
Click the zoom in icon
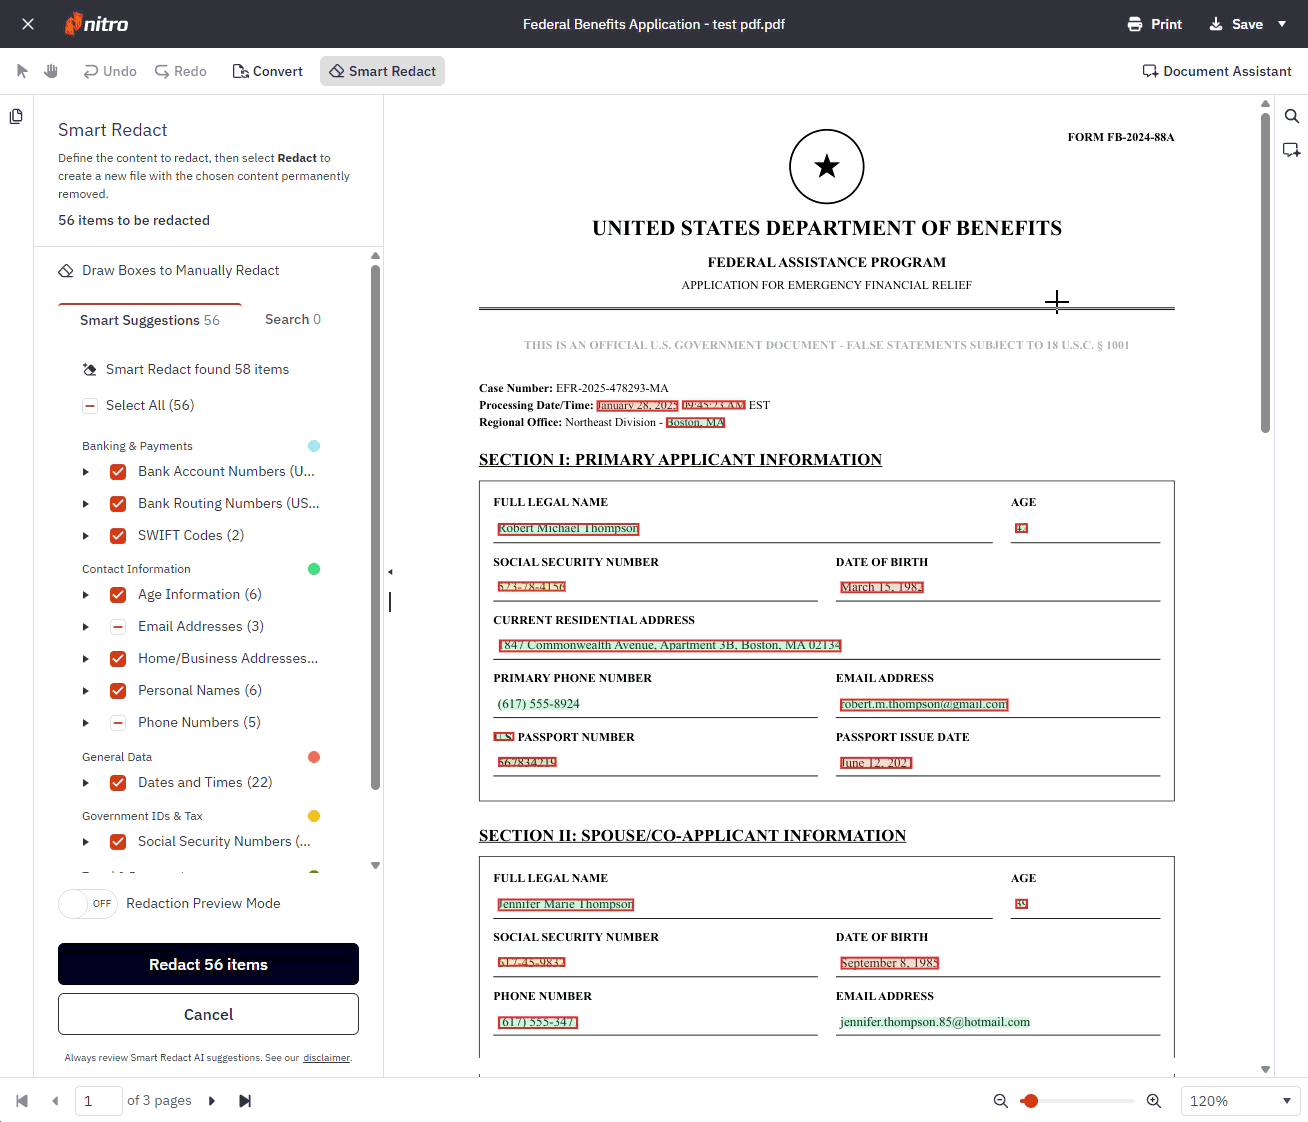[x=1154, y=1101]
